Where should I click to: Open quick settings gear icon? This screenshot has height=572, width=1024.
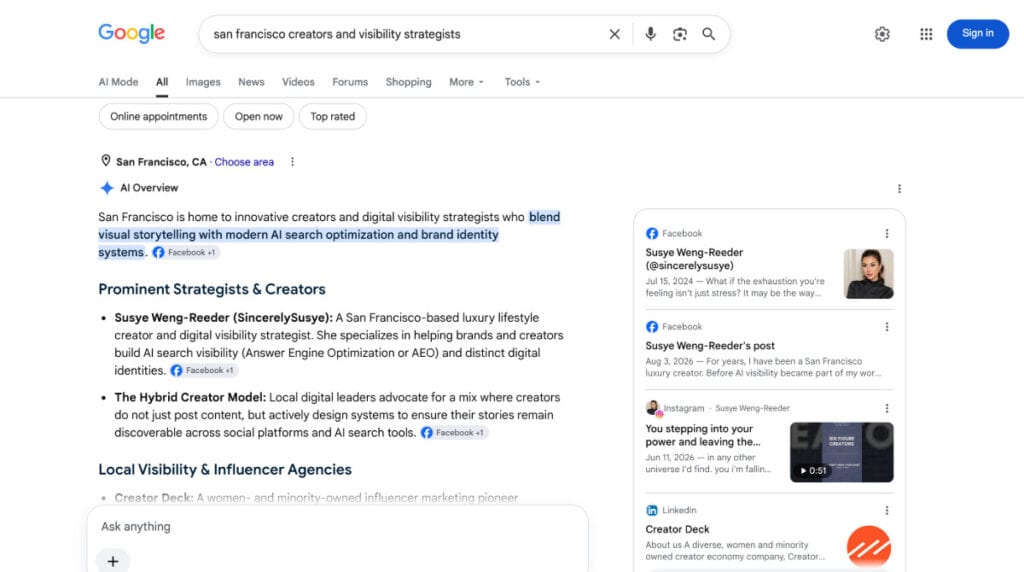(x=882, y=34)
